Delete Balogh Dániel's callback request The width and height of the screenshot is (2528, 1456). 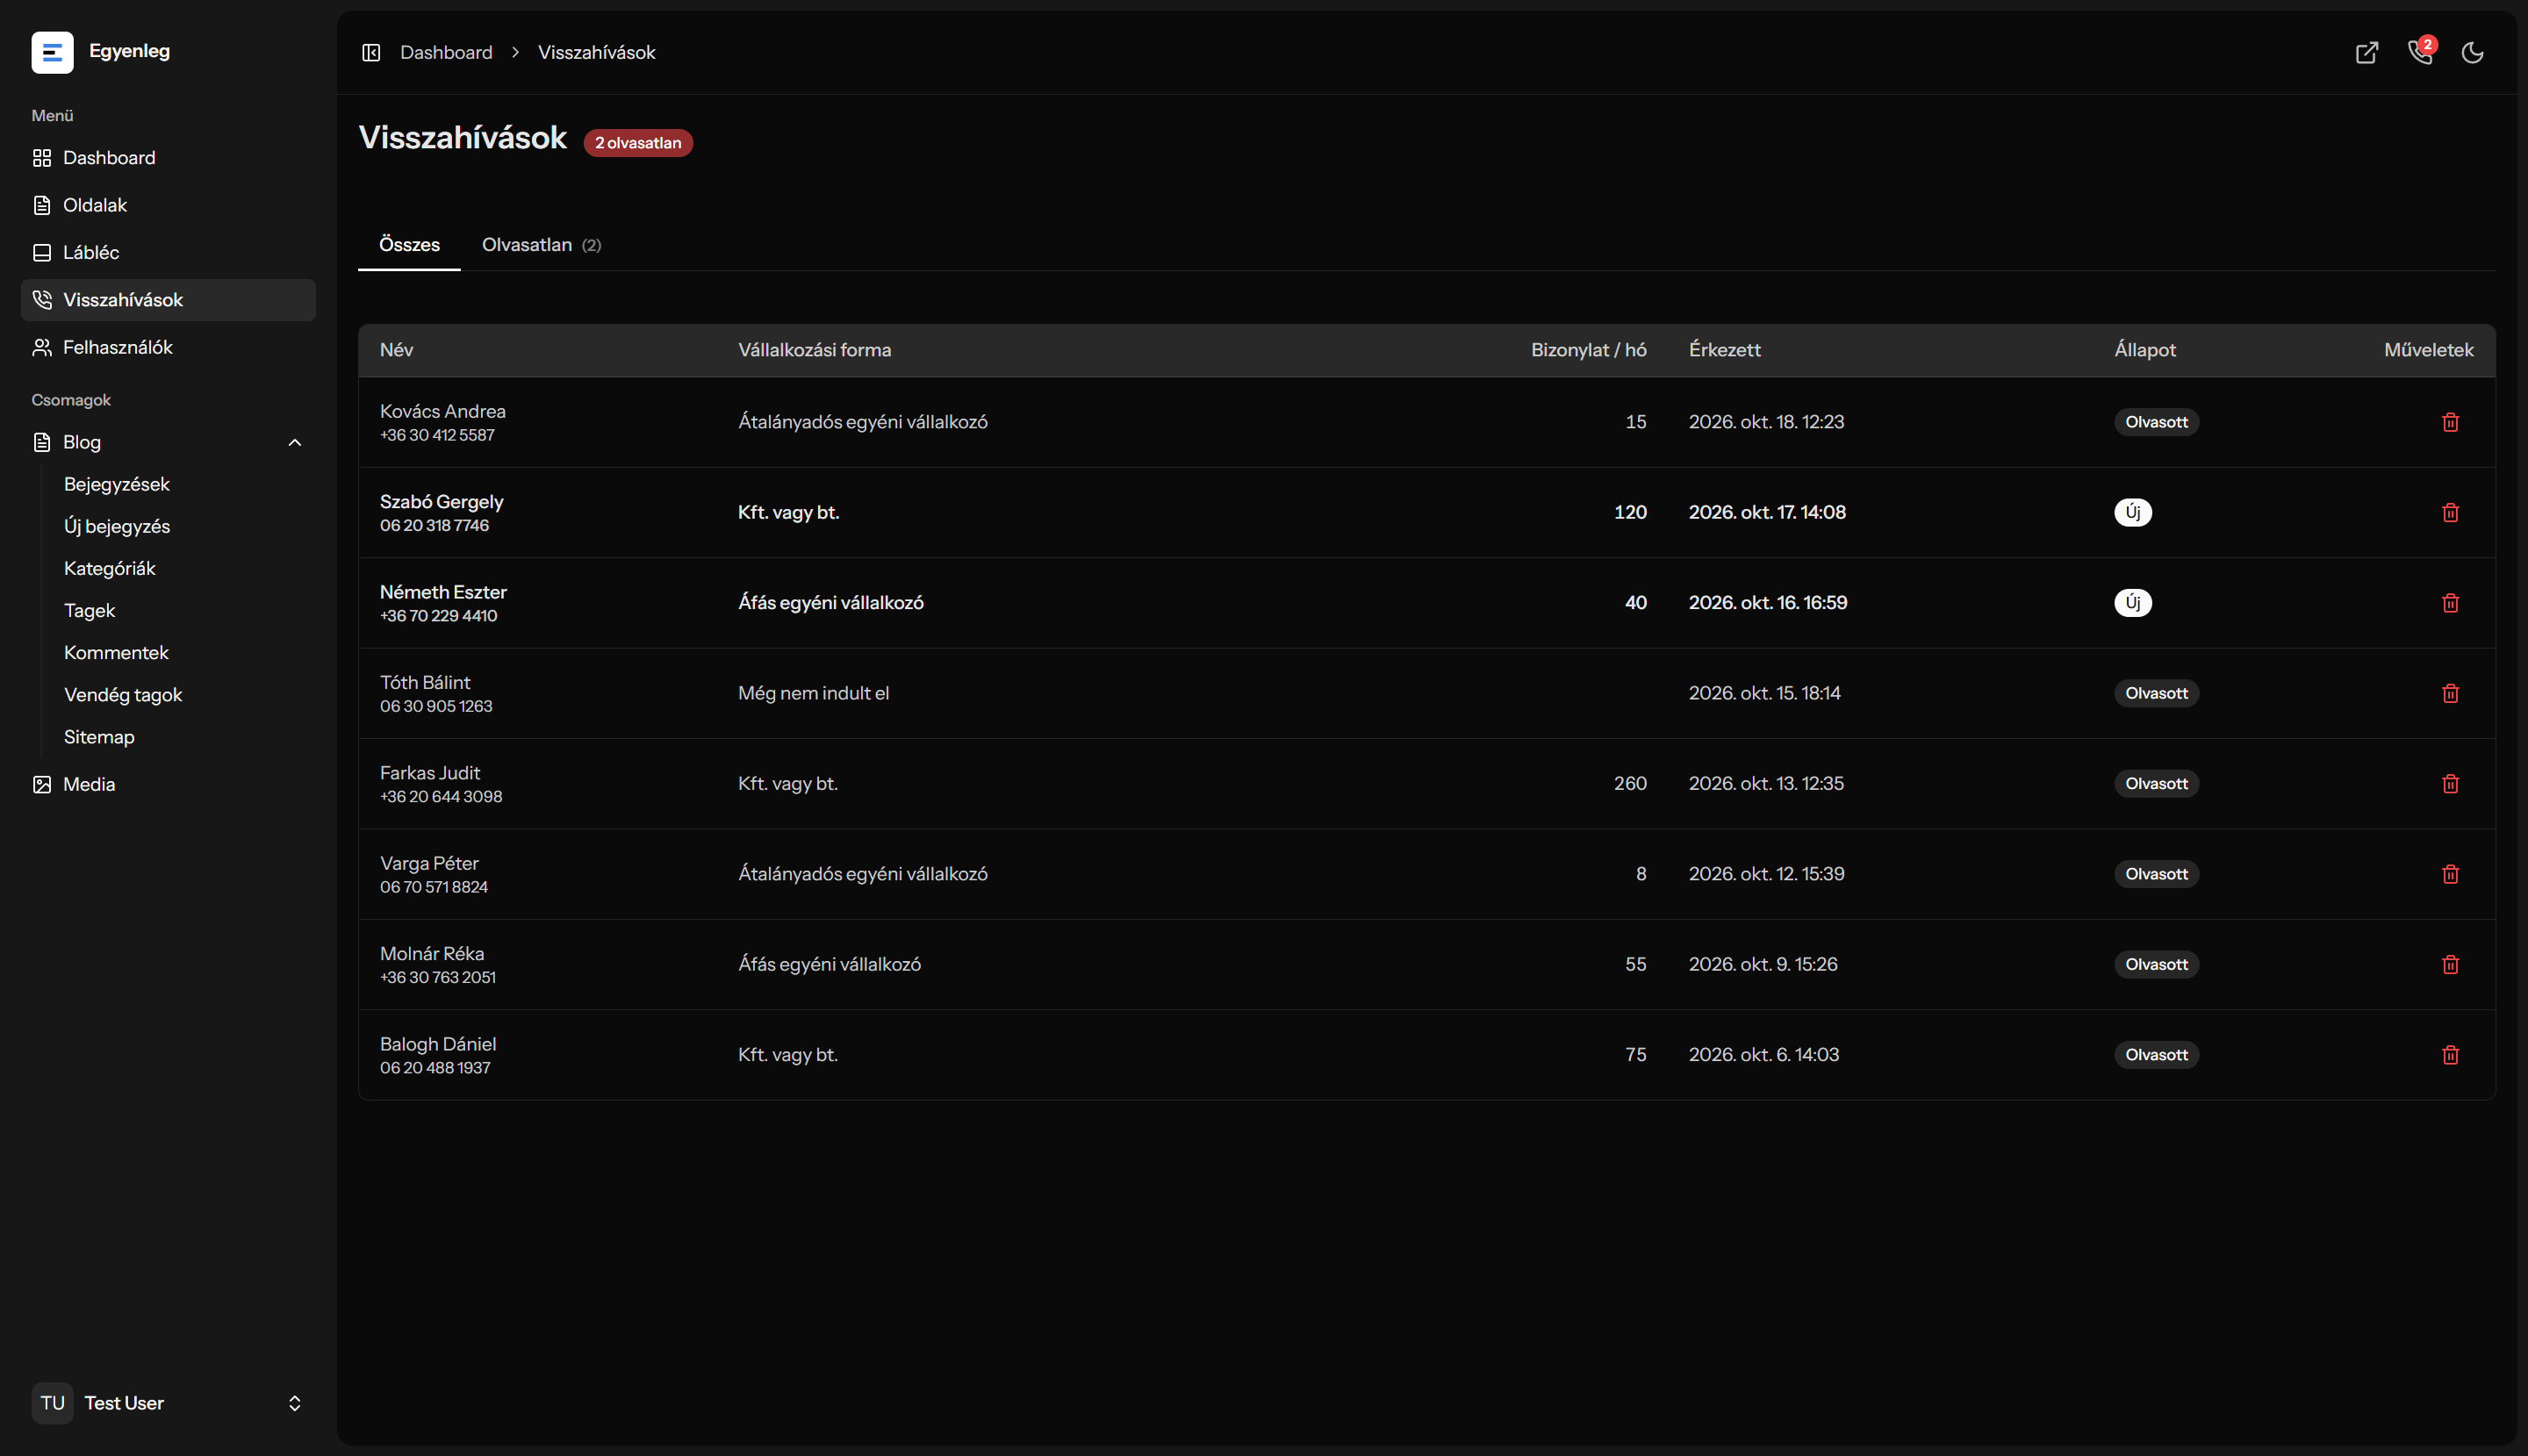click(x=2450, y=1055)
